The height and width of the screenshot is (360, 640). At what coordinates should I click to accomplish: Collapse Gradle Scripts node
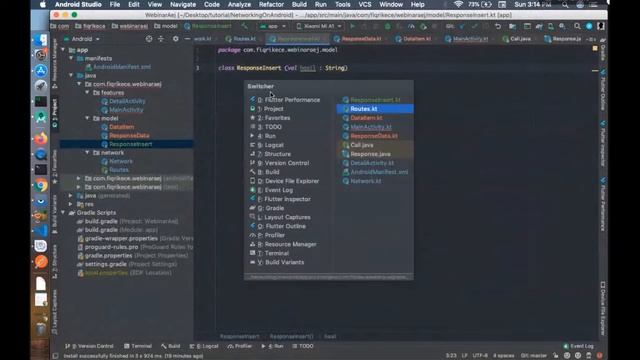click(63, 213)
